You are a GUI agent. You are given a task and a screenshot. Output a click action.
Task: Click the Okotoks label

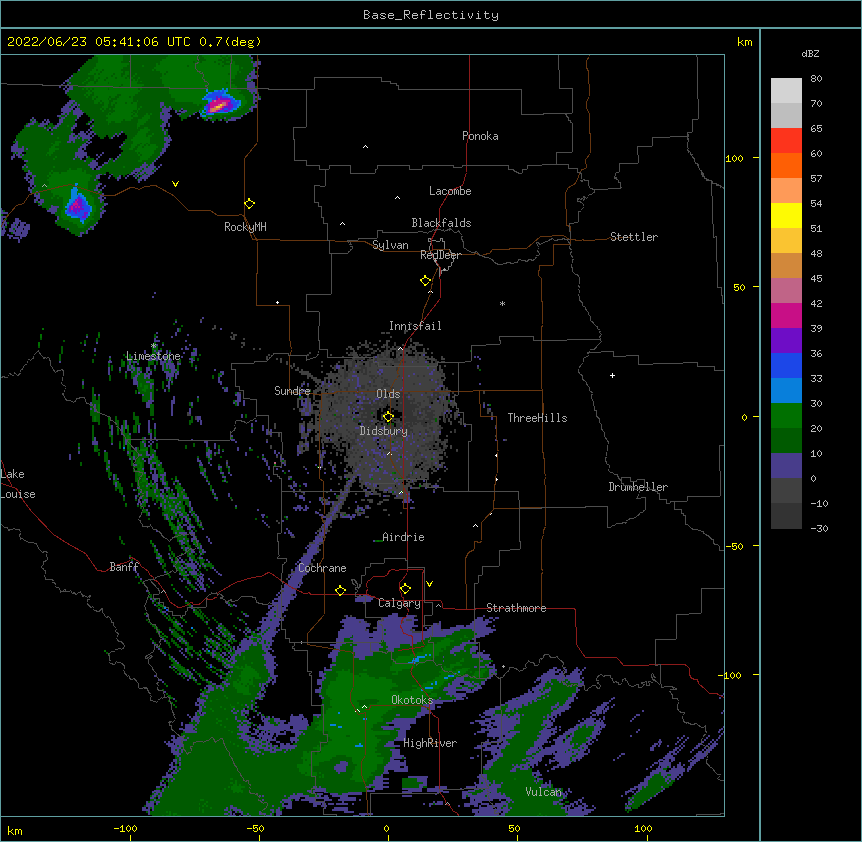(412, 700)
